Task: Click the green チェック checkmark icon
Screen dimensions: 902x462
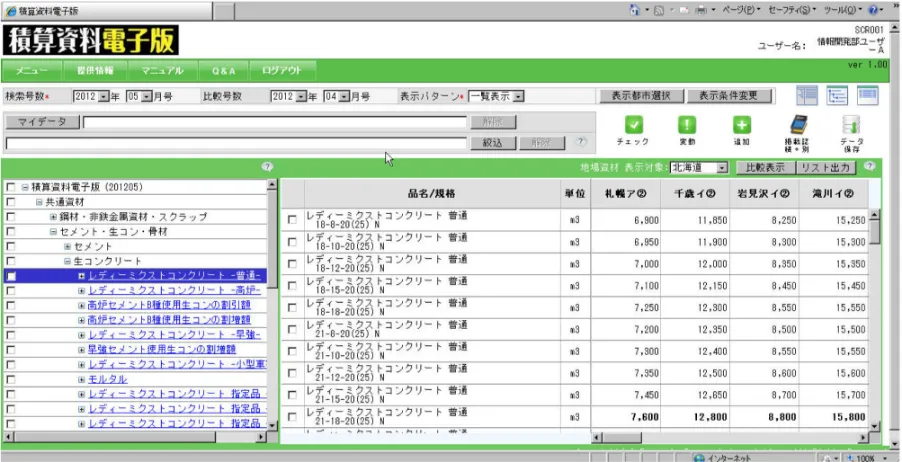Action: coord(633,125)
